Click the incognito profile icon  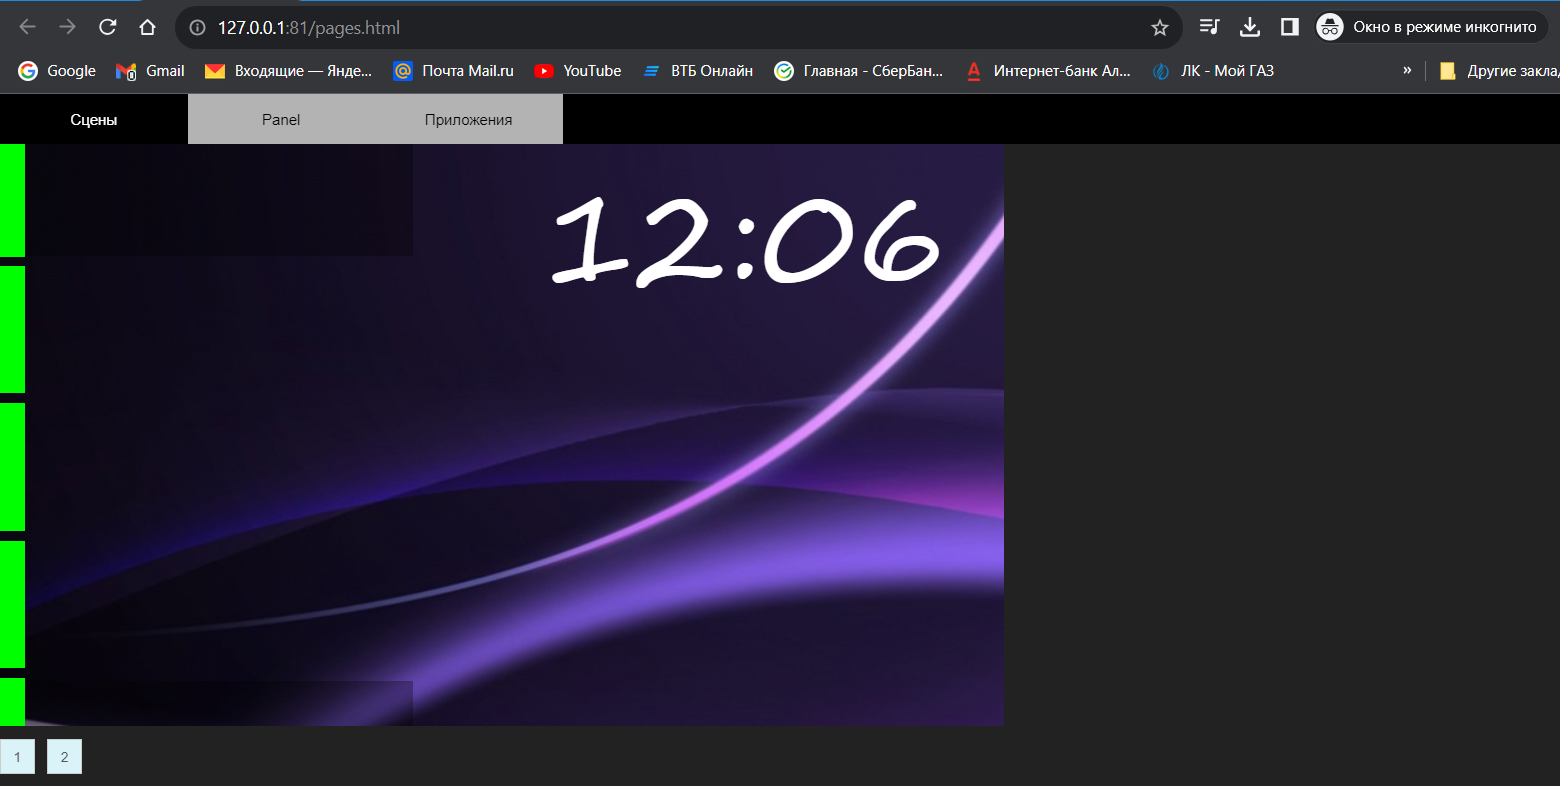click(x=1330, y=27)
